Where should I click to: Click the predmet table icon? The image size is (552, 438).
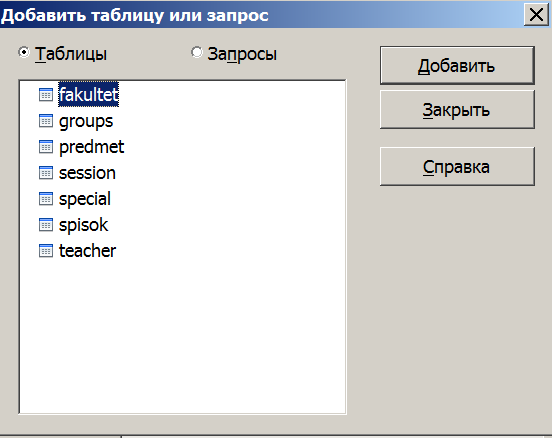pos(46,146)
